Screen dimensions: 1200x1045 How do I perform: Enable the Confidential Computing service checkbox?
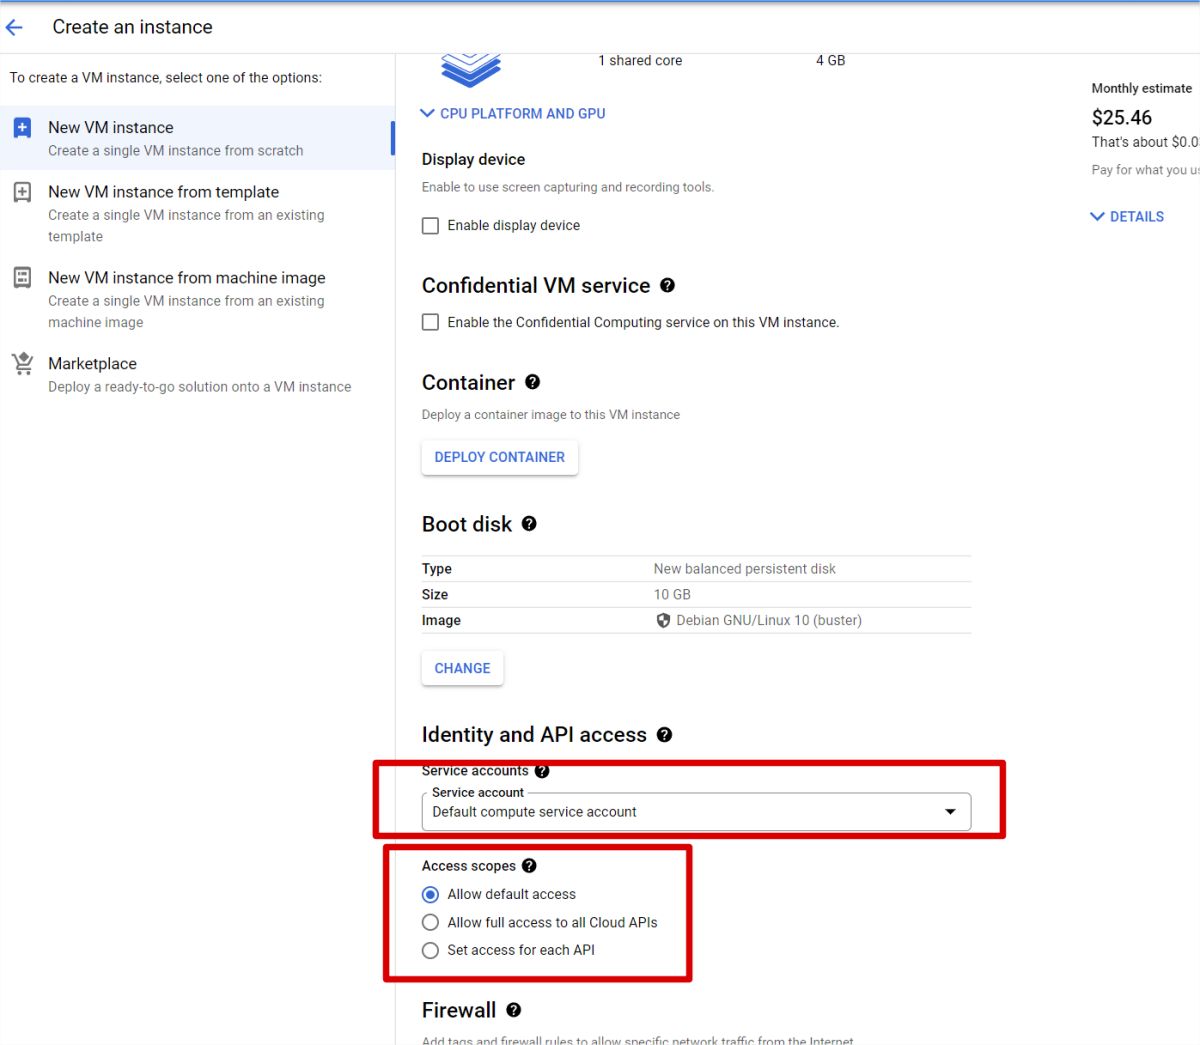coord(430,322)
